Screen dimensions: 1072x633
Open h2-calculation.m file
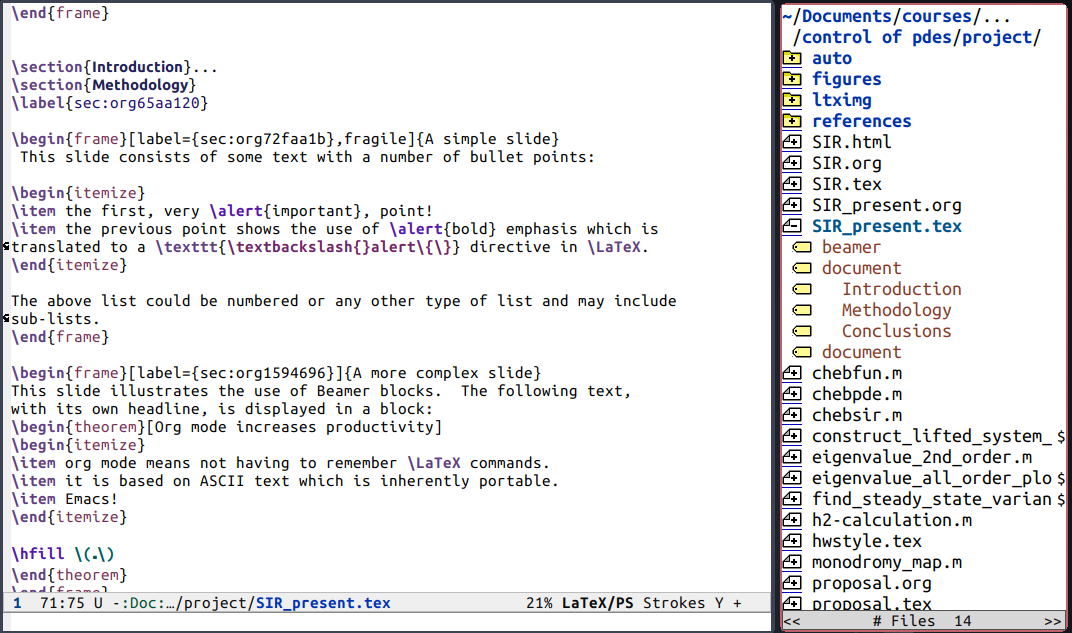(x=892, y=520)
